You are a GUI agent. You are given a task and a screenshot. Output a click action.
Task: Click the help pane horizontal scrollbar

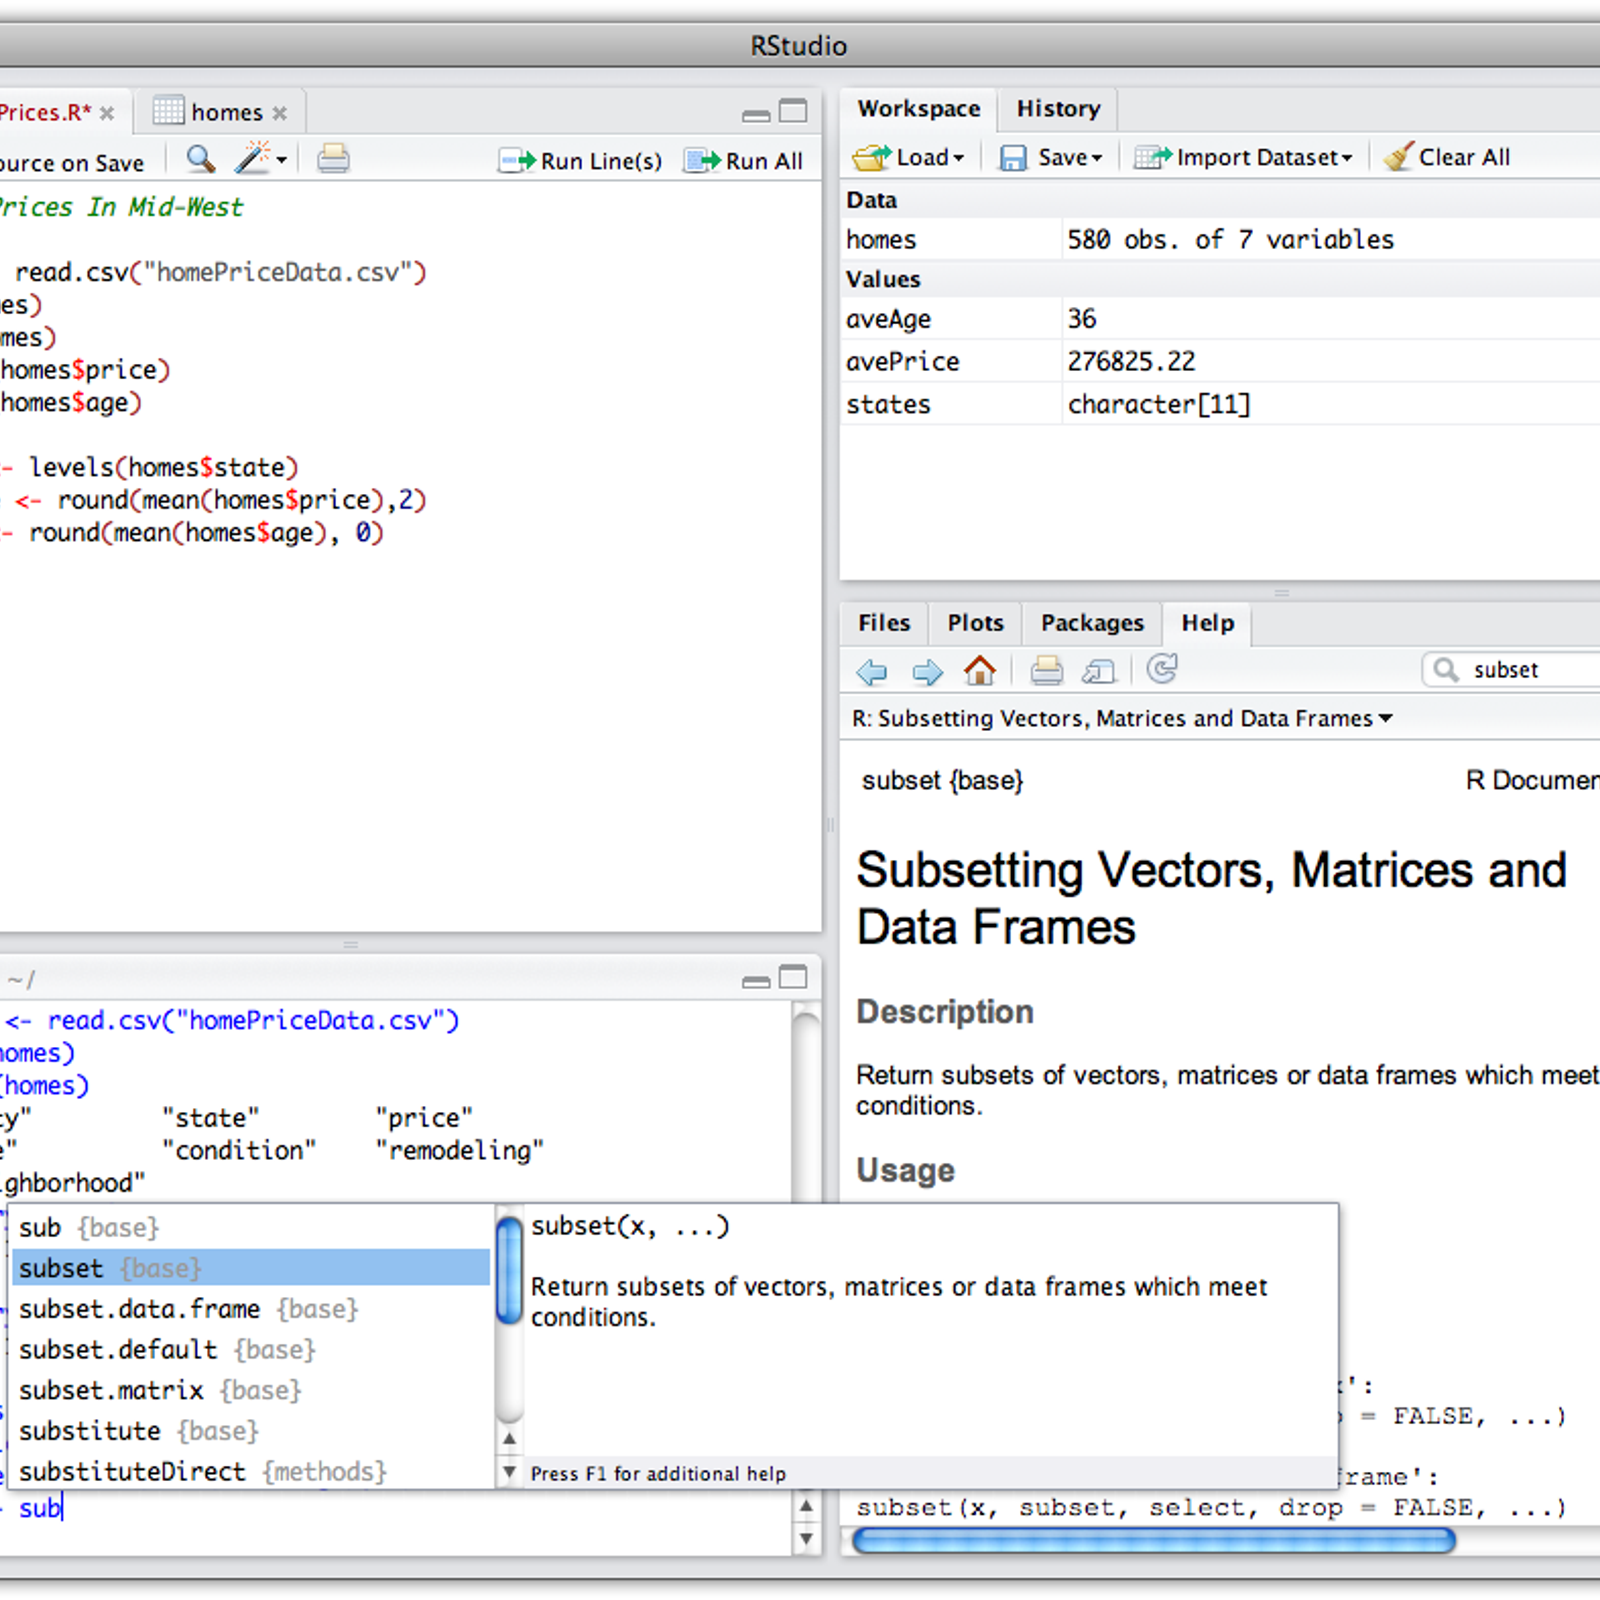pos(1153,1541)
